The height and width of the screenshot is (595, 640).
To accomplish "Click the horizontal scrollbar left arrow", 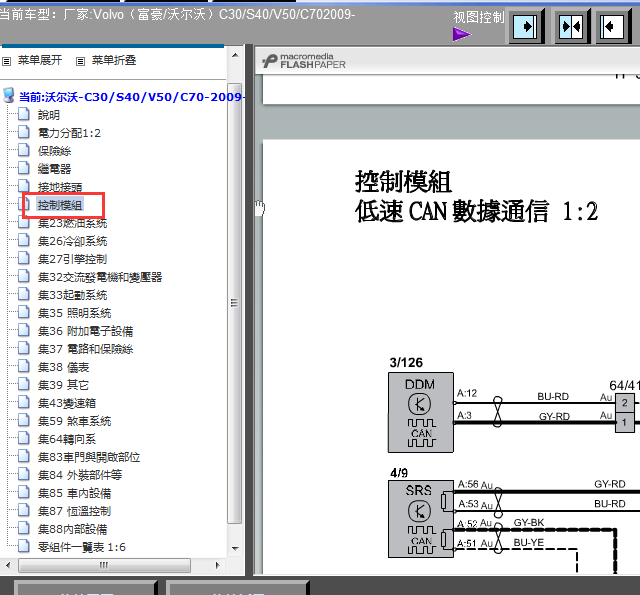I will click(8, 565).
